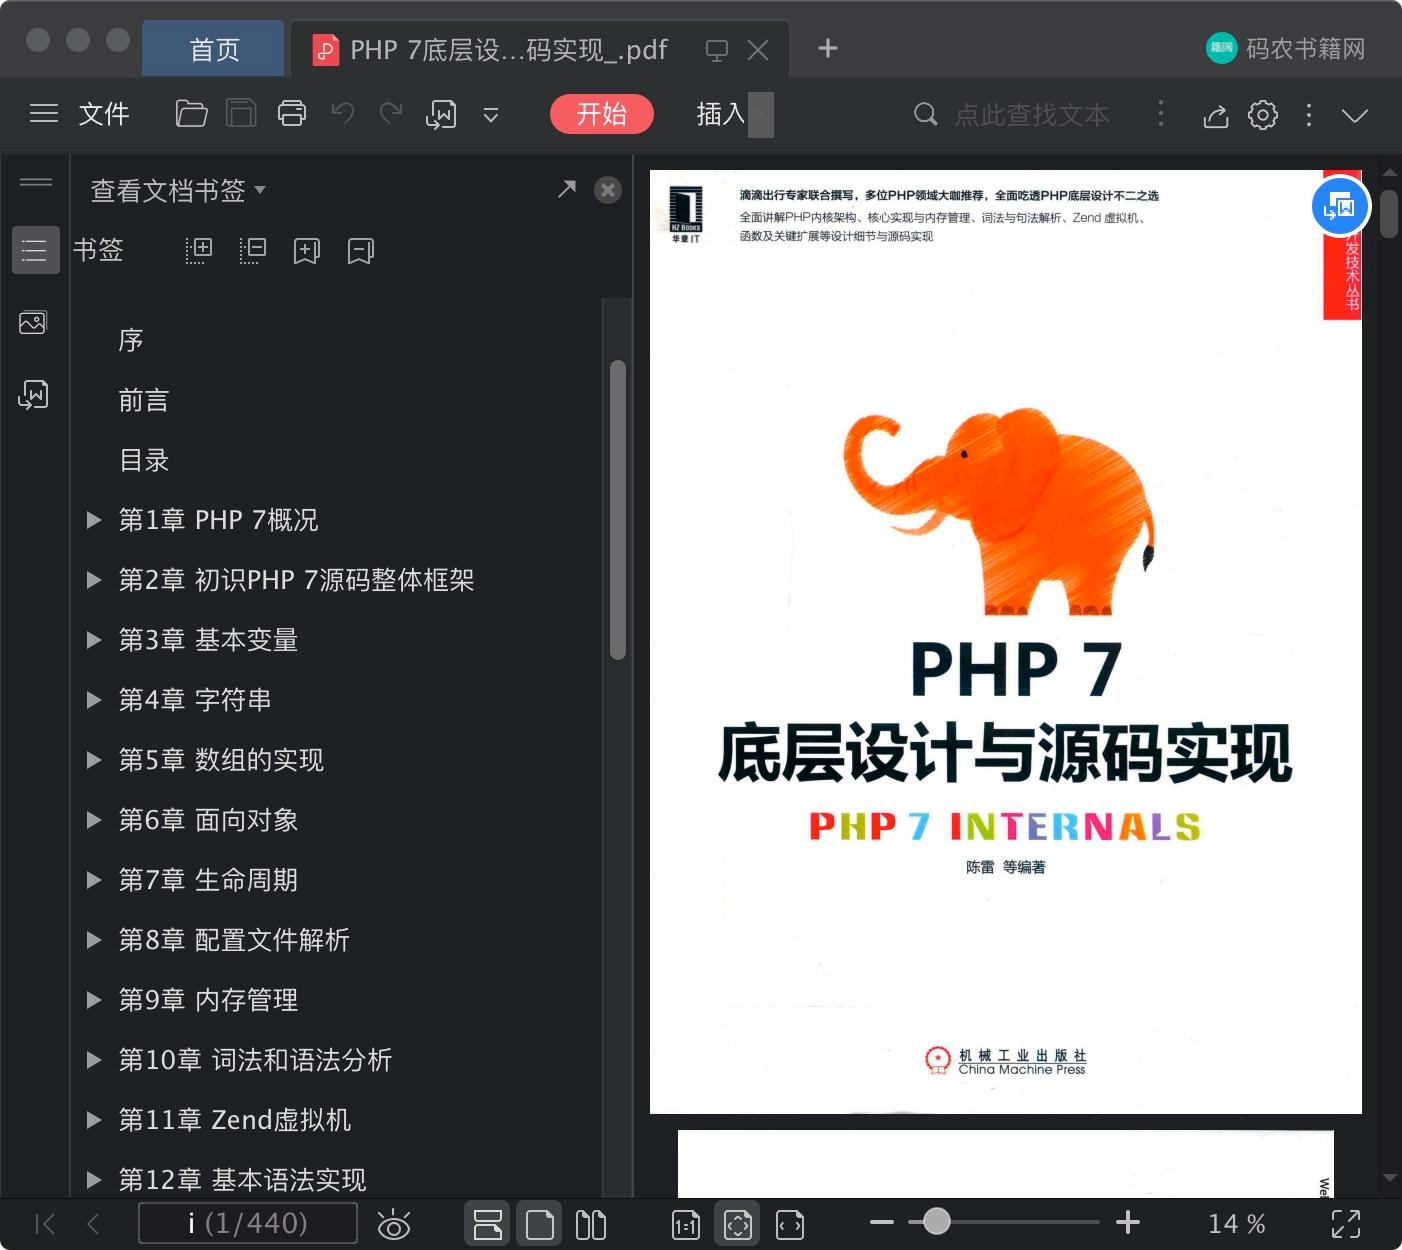This screenshot has height=1250, width=1402.
Task: Click the share export icon
Action: pos(1216,115)
